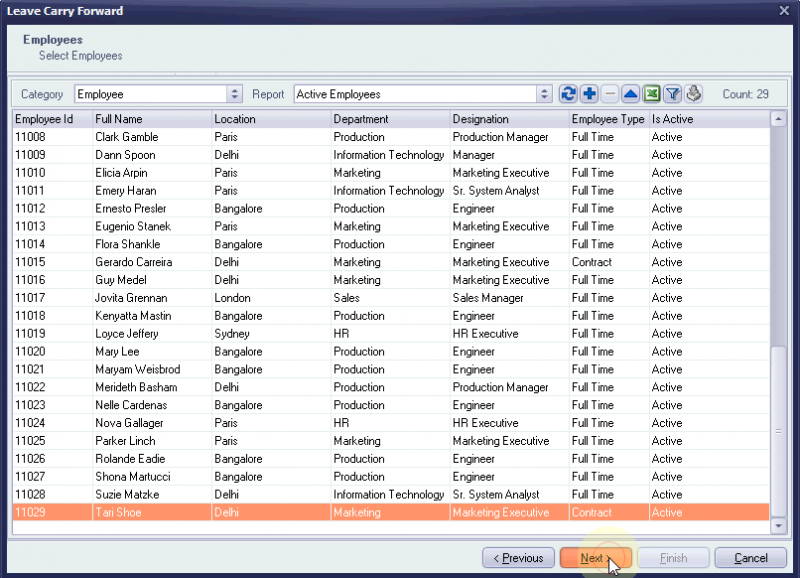
Task: Select employee row Clark Gamble
Action: coord(127,137)
